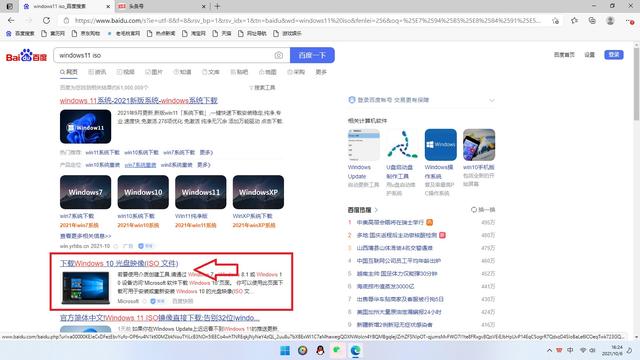Switch to the 视频 results tab
This screenshot has height=360, width=640.
[125, 72]
